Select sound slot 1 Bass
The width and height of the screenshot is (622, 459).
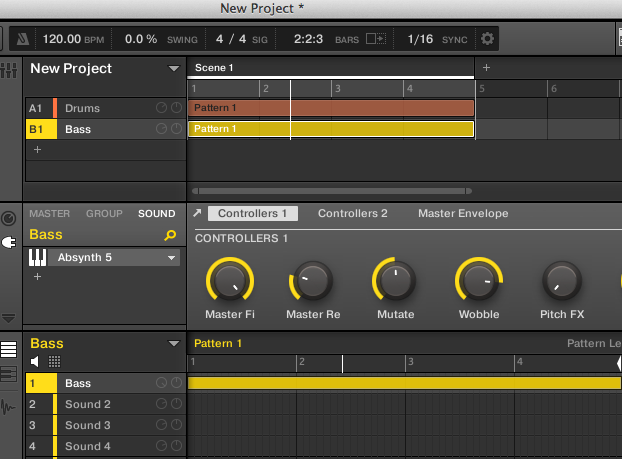[106, 383]
